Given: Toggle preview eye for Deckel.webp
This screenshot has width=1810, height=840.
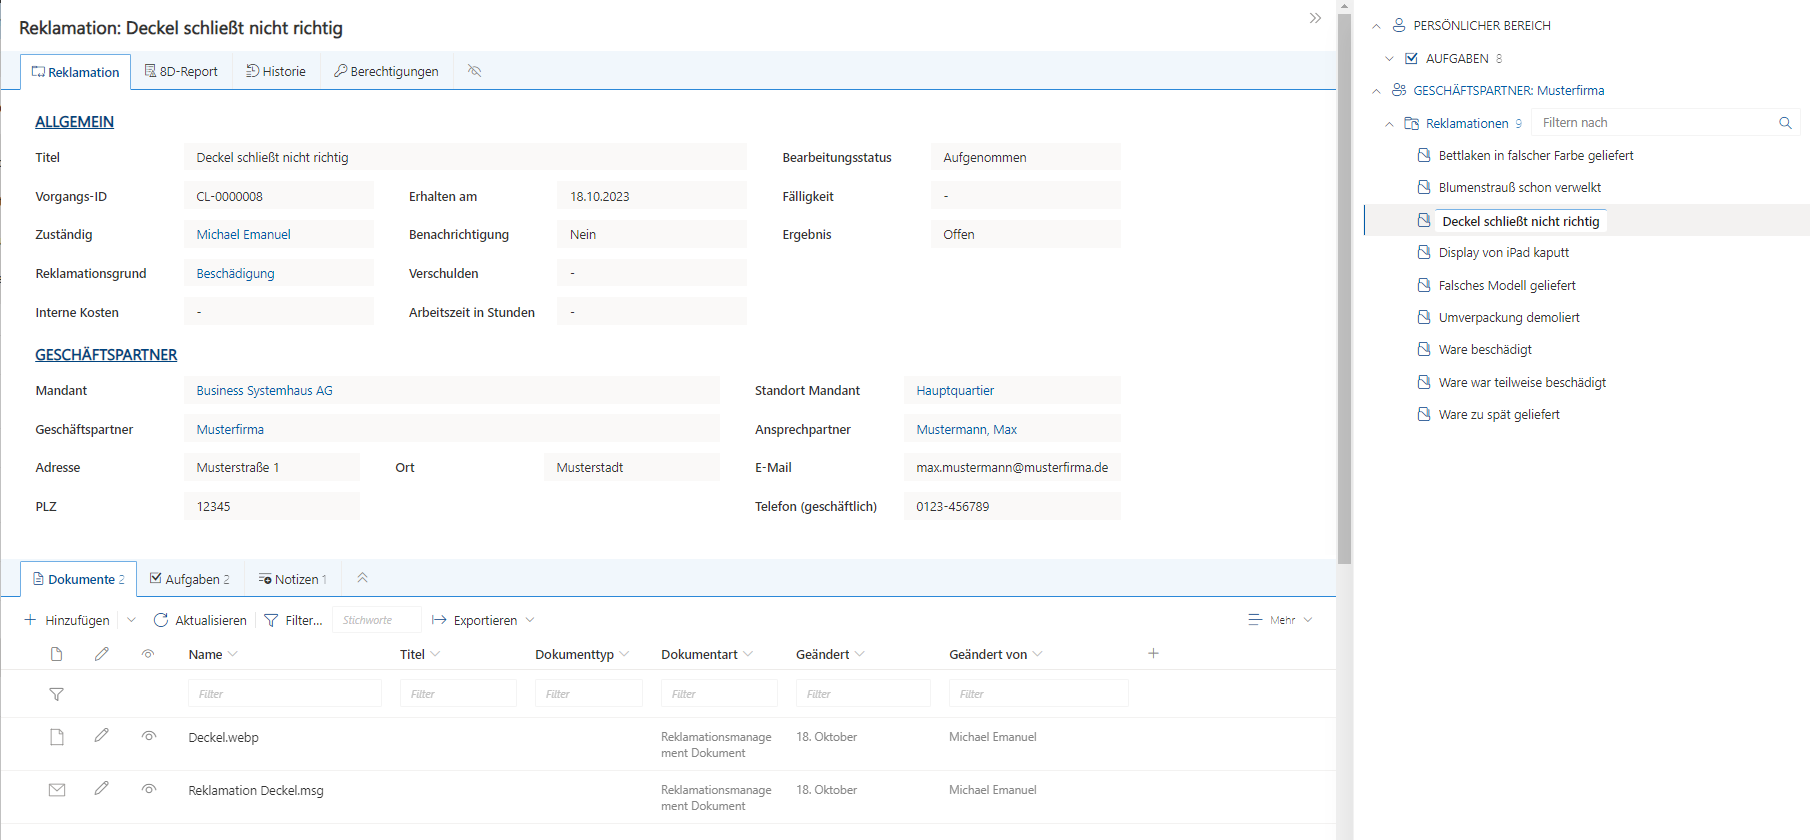Looking at the screenshot, I should point(149,736).
